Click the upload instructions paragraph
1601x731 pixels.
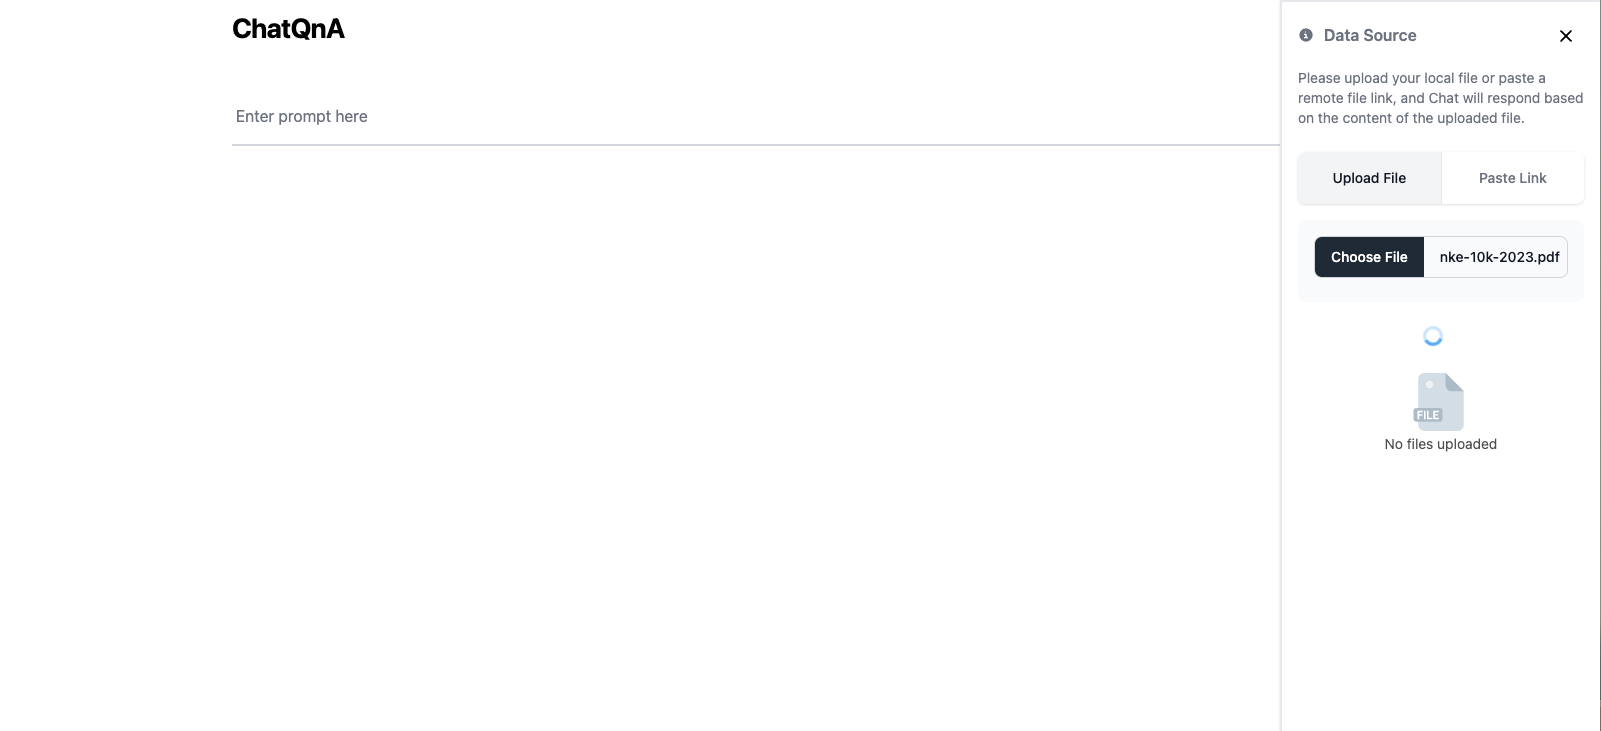(1440, 98)
